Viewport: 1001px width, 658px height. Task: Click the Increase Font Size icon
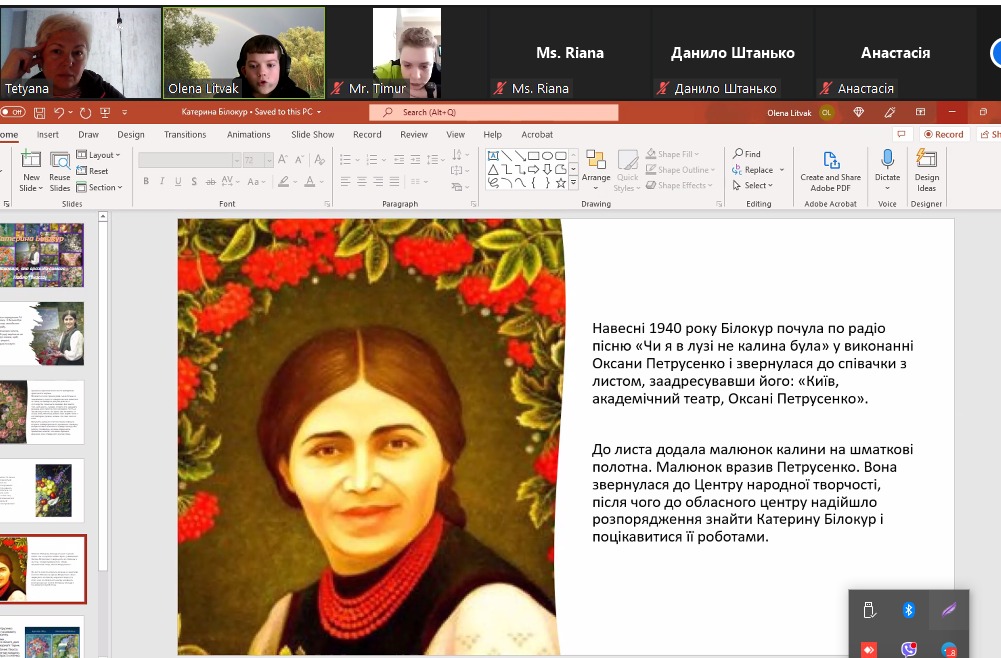pos(283,160)
